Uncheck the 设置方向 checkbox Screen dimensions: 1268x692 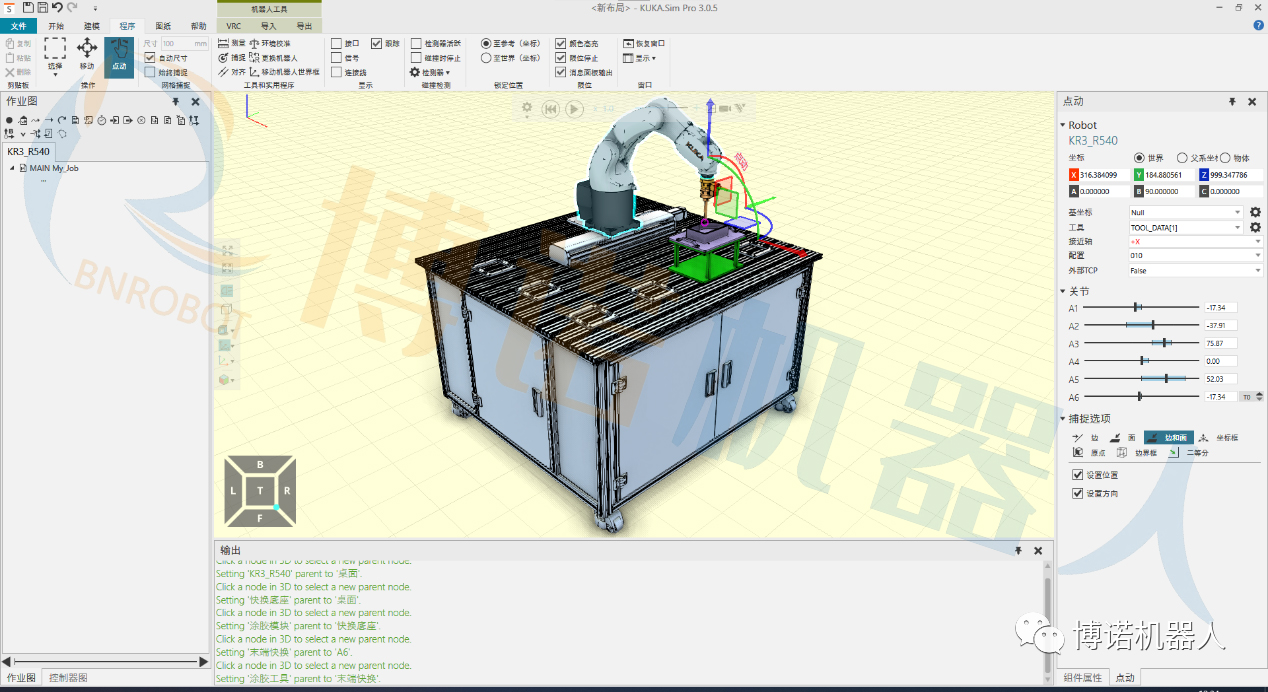click(1077, 493)
